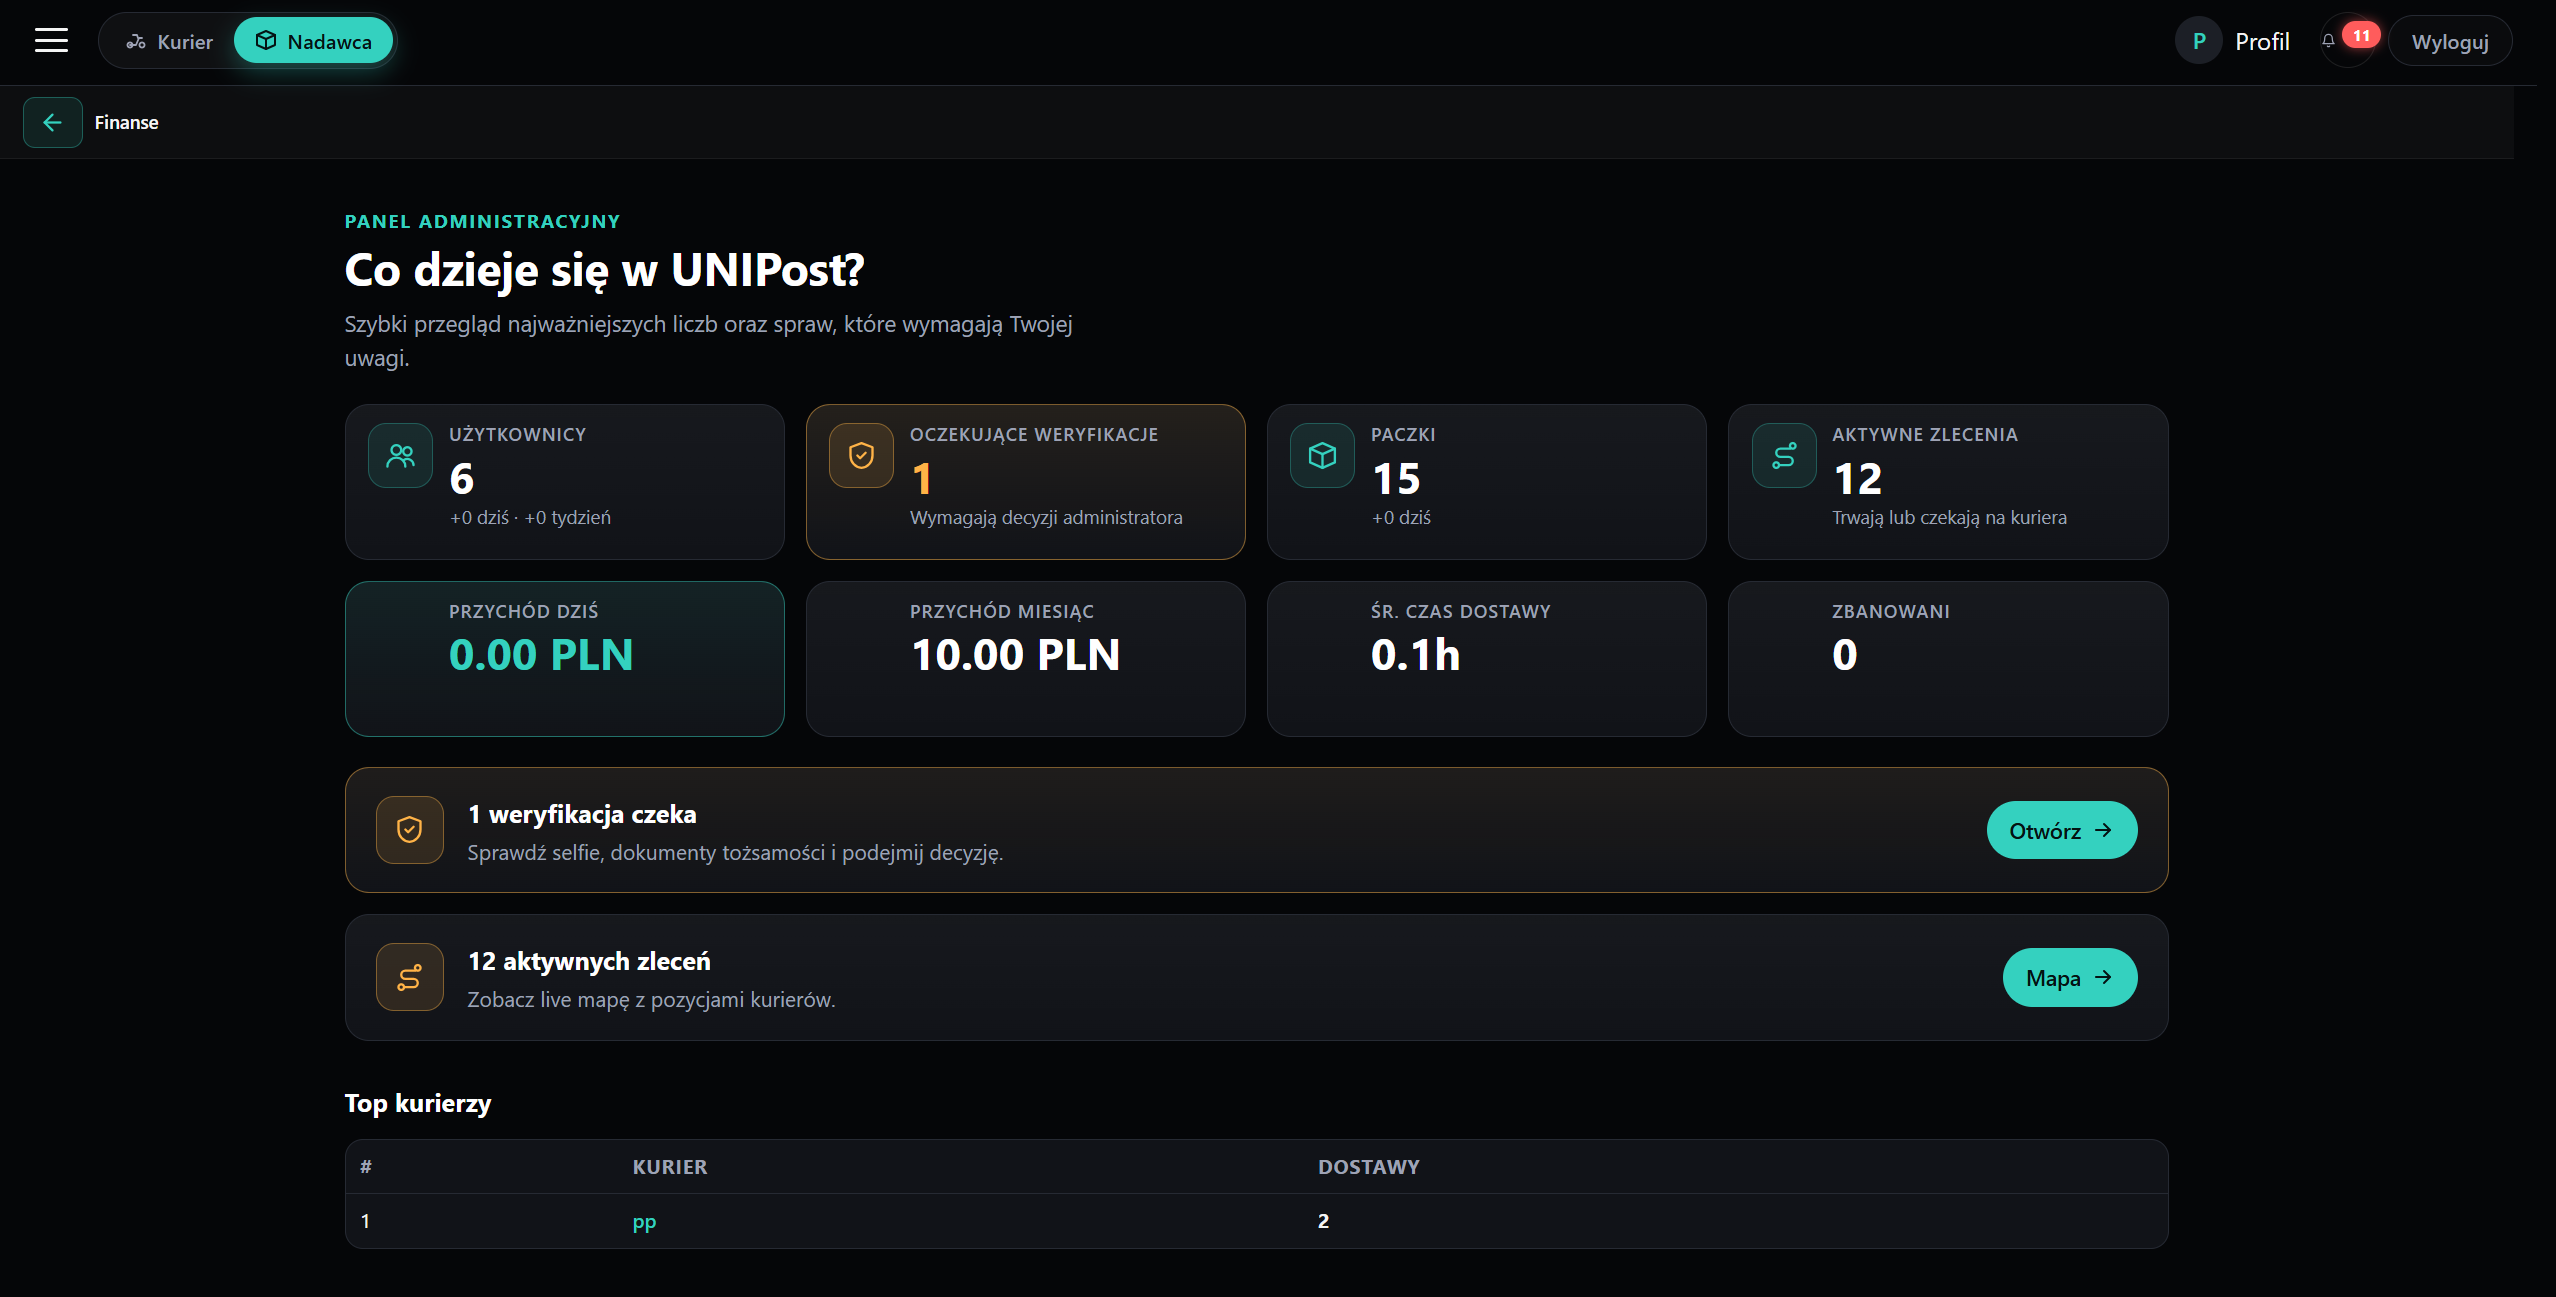Open courier 'pp' in Top kurierzy table
The height and width of the screenshot is (1297, 2556).
(x=644, y=1222)
